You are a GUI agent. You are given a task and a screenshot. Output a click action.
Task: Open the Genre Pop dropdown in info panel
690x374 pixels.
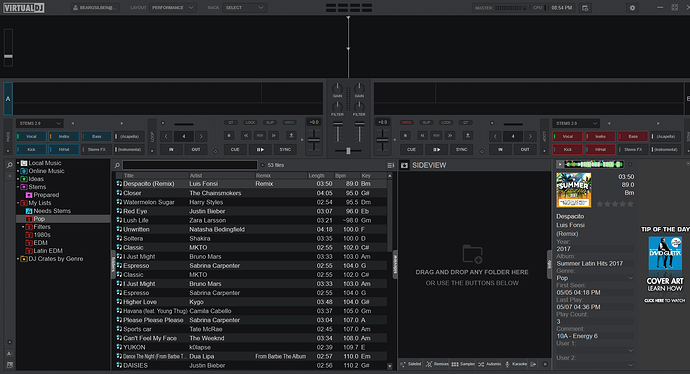coord(595,278)
